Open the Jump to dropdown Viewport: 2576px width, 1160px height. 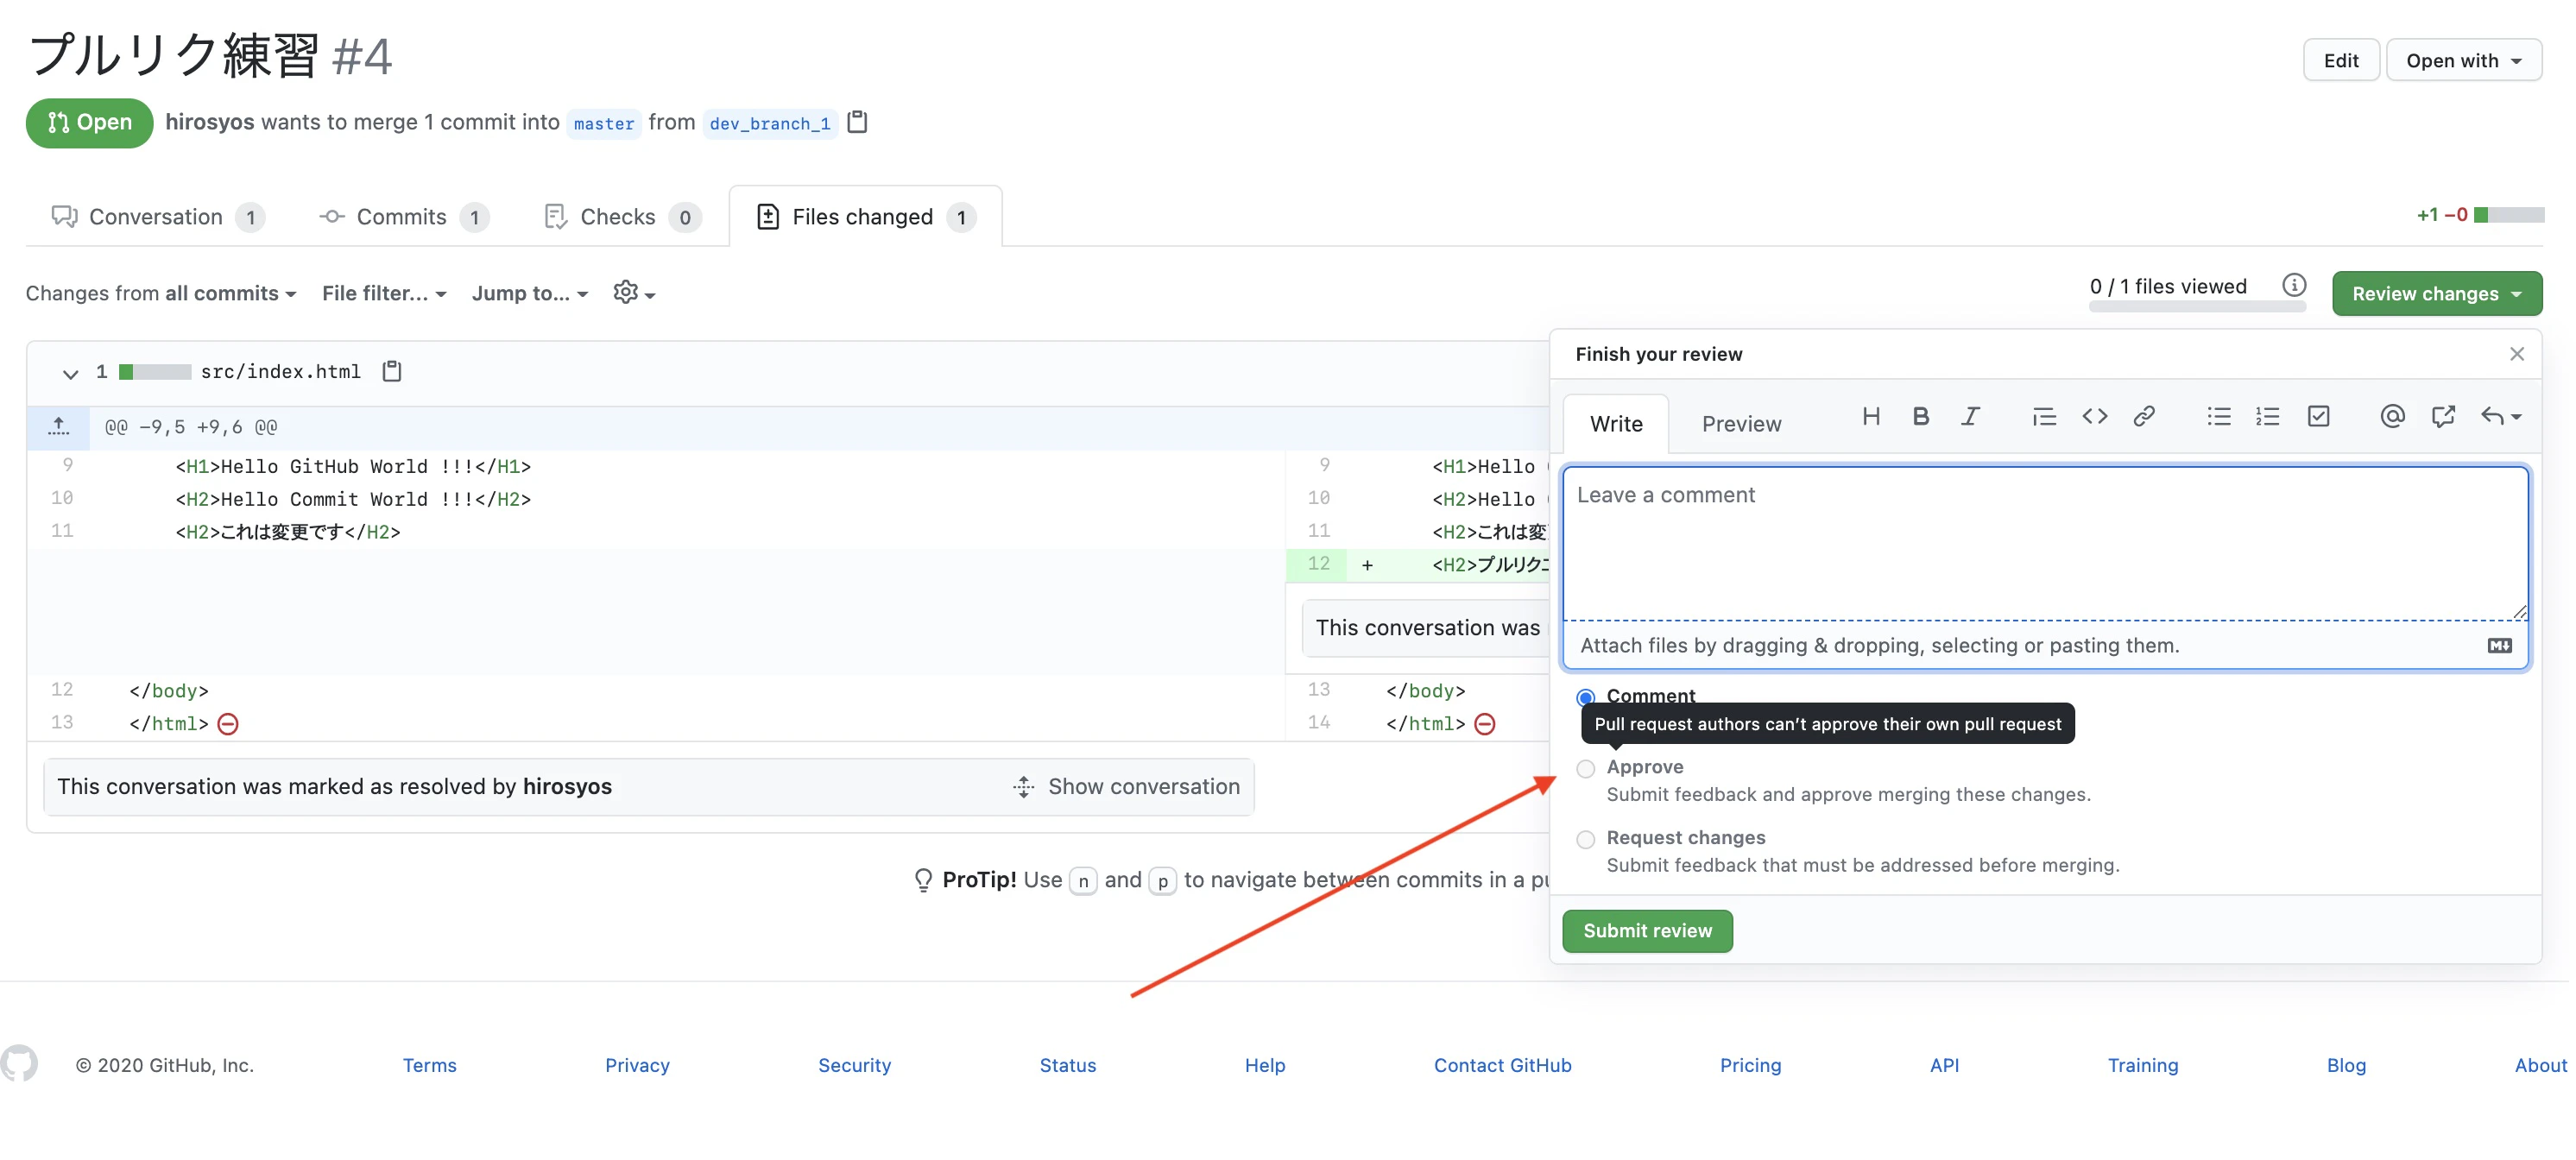(530, 293)
